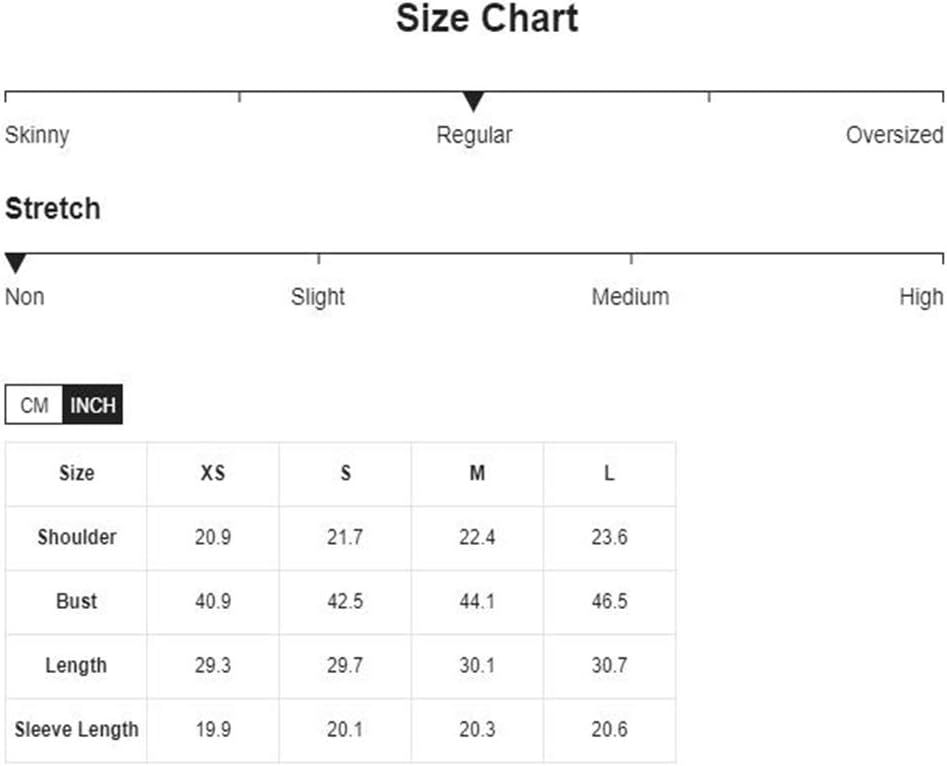Click the Medium stretch label

pos(630,297)
